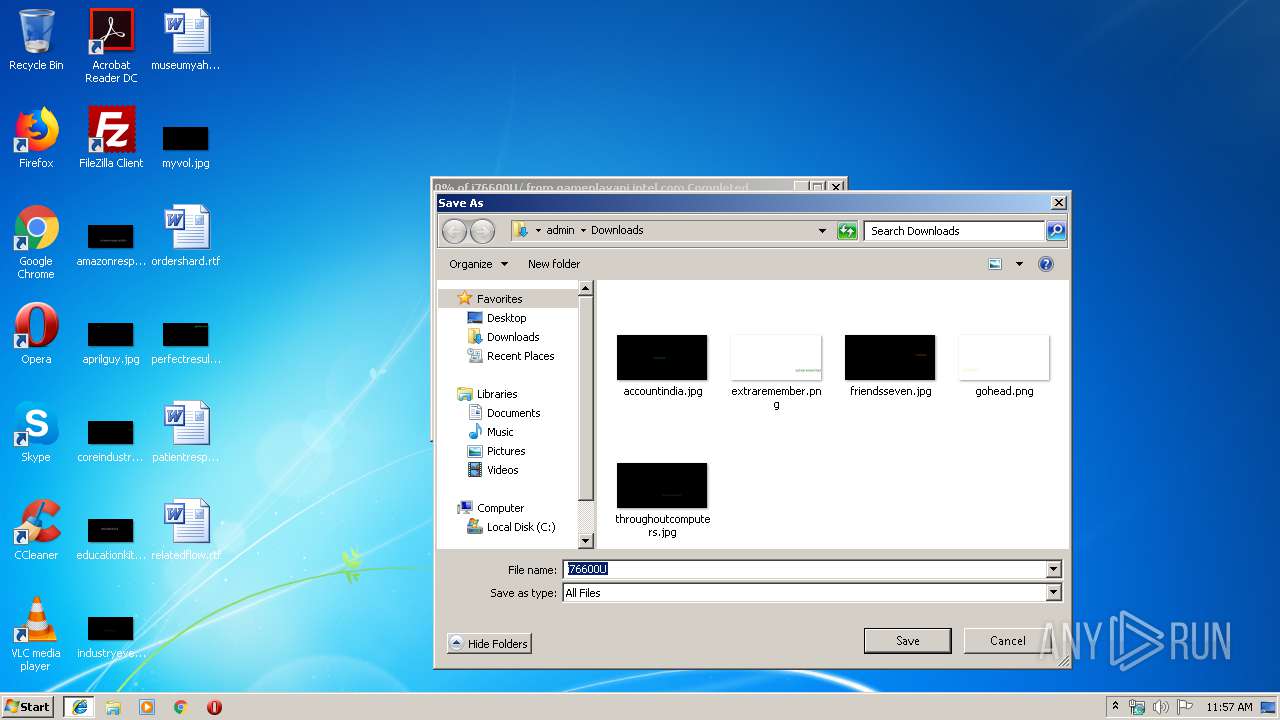Expand the view options dropdown arrow
This screenshot has height=720, width=1280.
[x=1019, y=264]
